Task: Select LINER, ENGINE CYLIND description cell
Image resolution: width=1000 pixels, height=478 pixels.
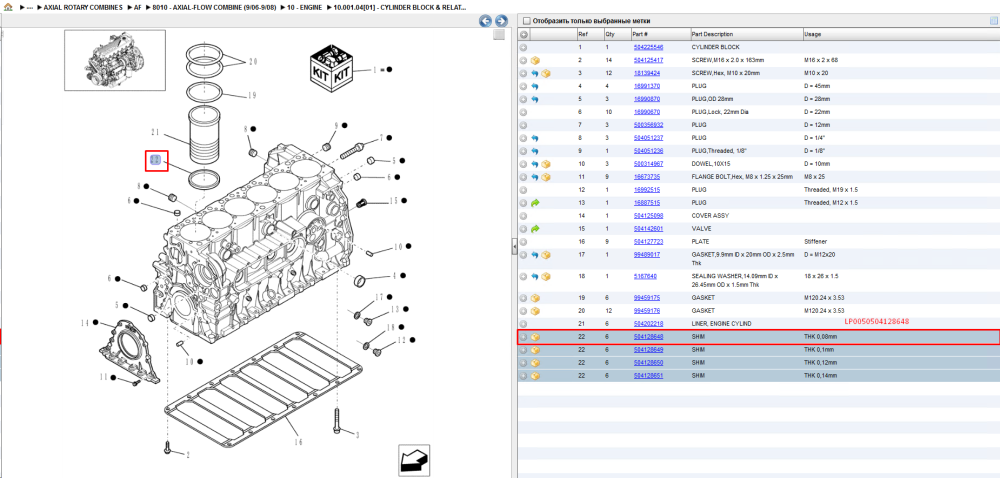Action: point(721,324)
